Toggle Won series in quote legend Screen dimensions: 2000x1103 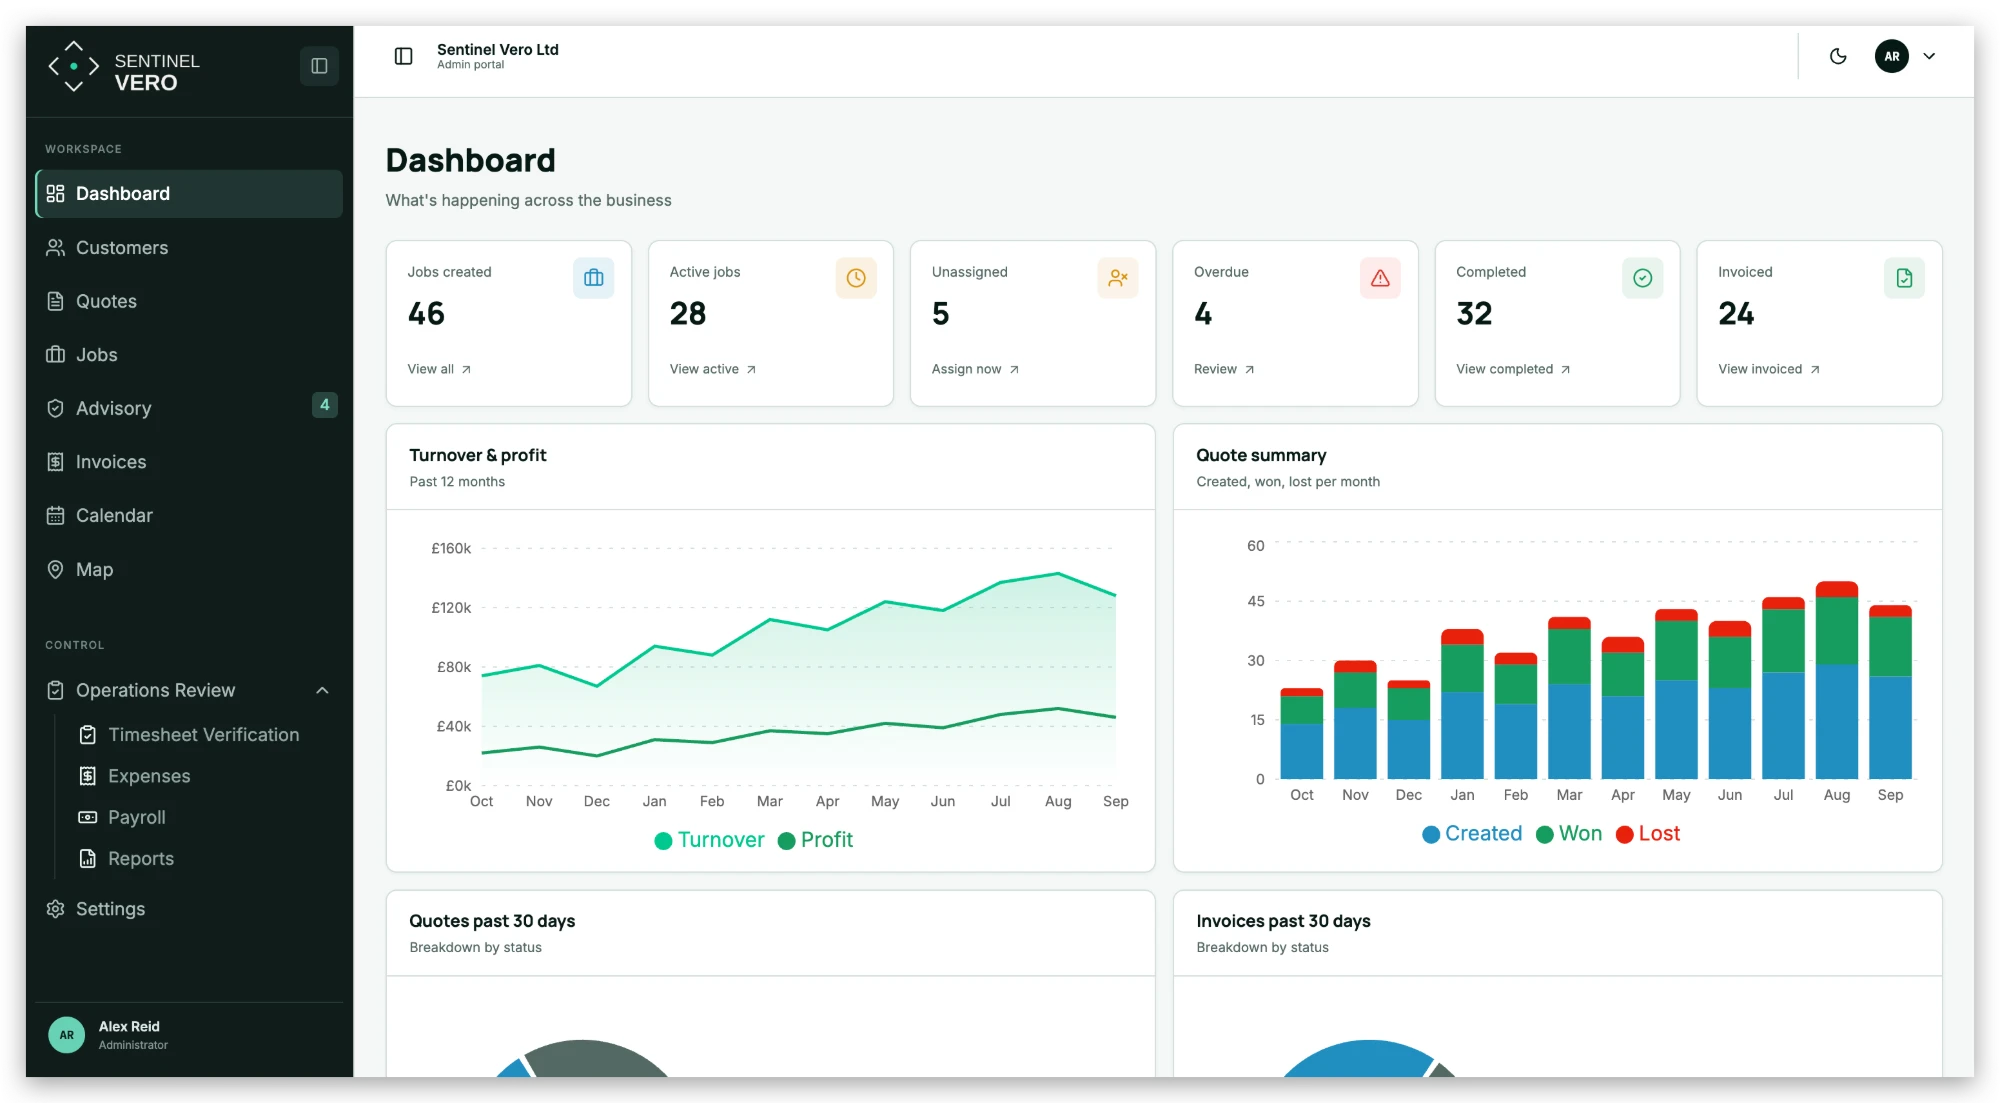[x=1569, y=834]
